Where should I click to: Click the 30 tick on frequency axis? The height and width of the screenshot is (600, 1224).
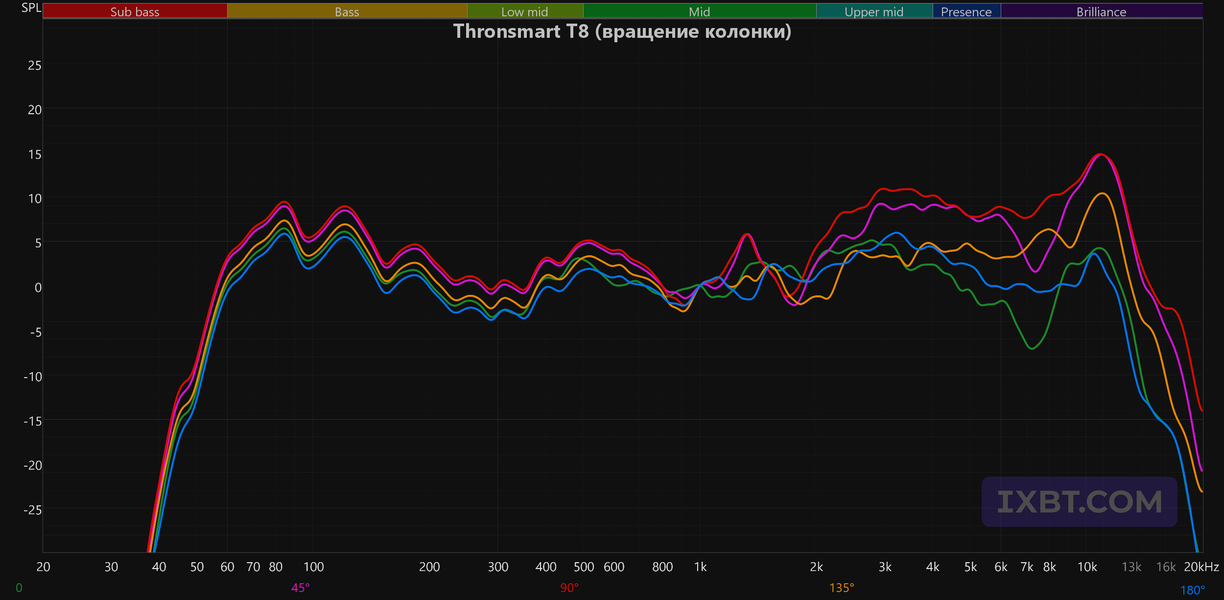pyautogui.click(x=112, y=567)
